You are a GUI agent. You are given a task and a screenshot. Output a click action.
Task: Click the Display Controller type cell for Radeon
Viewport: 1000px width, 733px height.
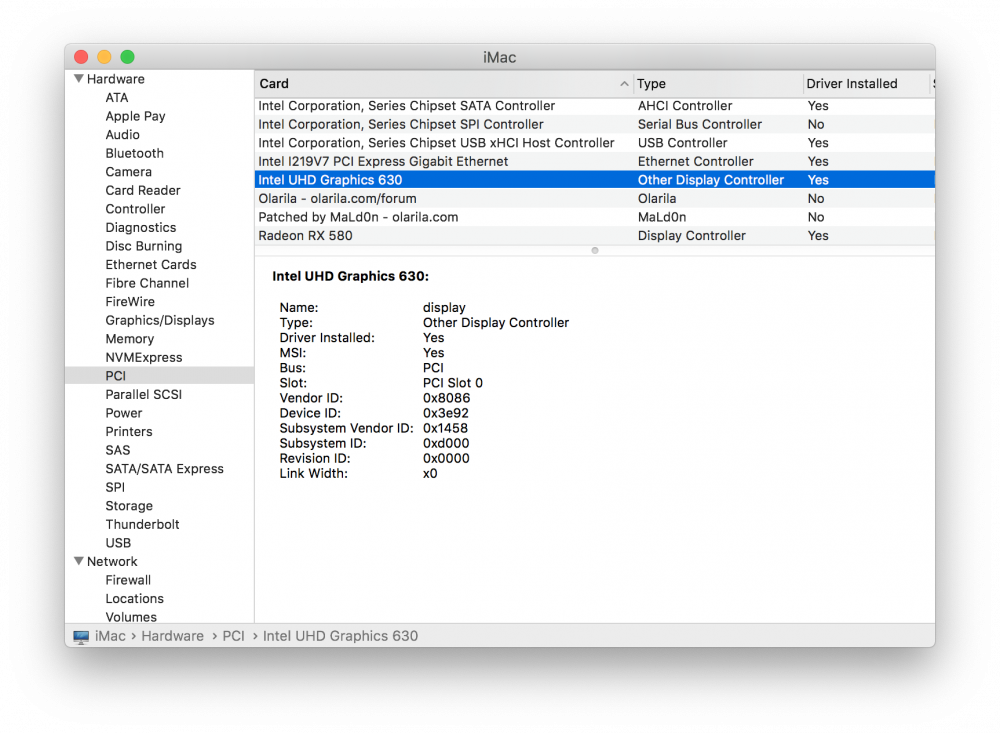(x=691, y=235)
